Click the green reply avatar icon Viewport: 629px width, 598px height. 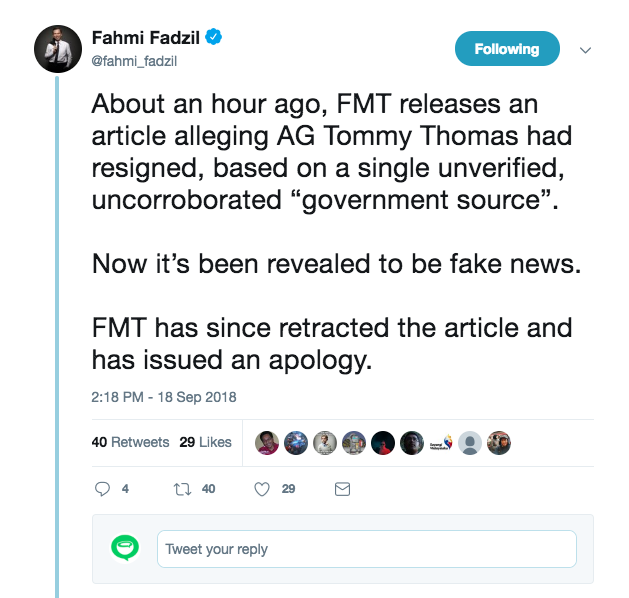pyautogui.click(x=124, y=548)
